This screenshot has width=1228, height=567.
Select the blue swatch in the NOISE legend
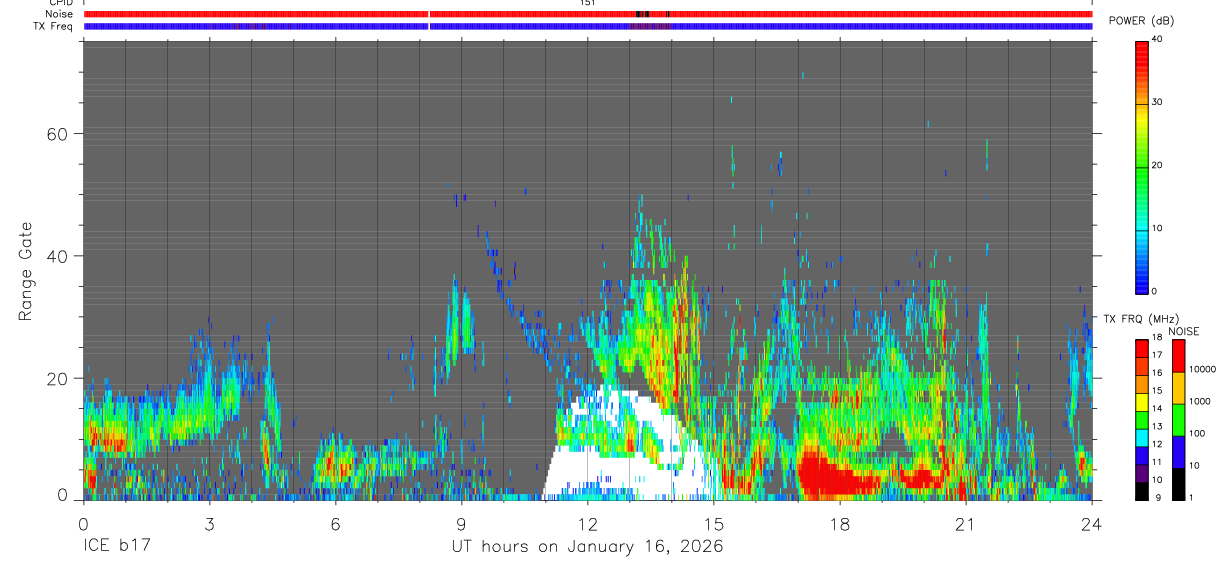coord(1178,451)
